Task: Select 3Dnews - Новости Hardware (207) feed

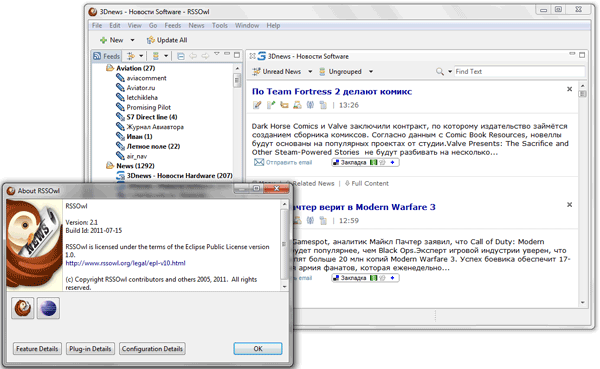Action: [179, 176]
